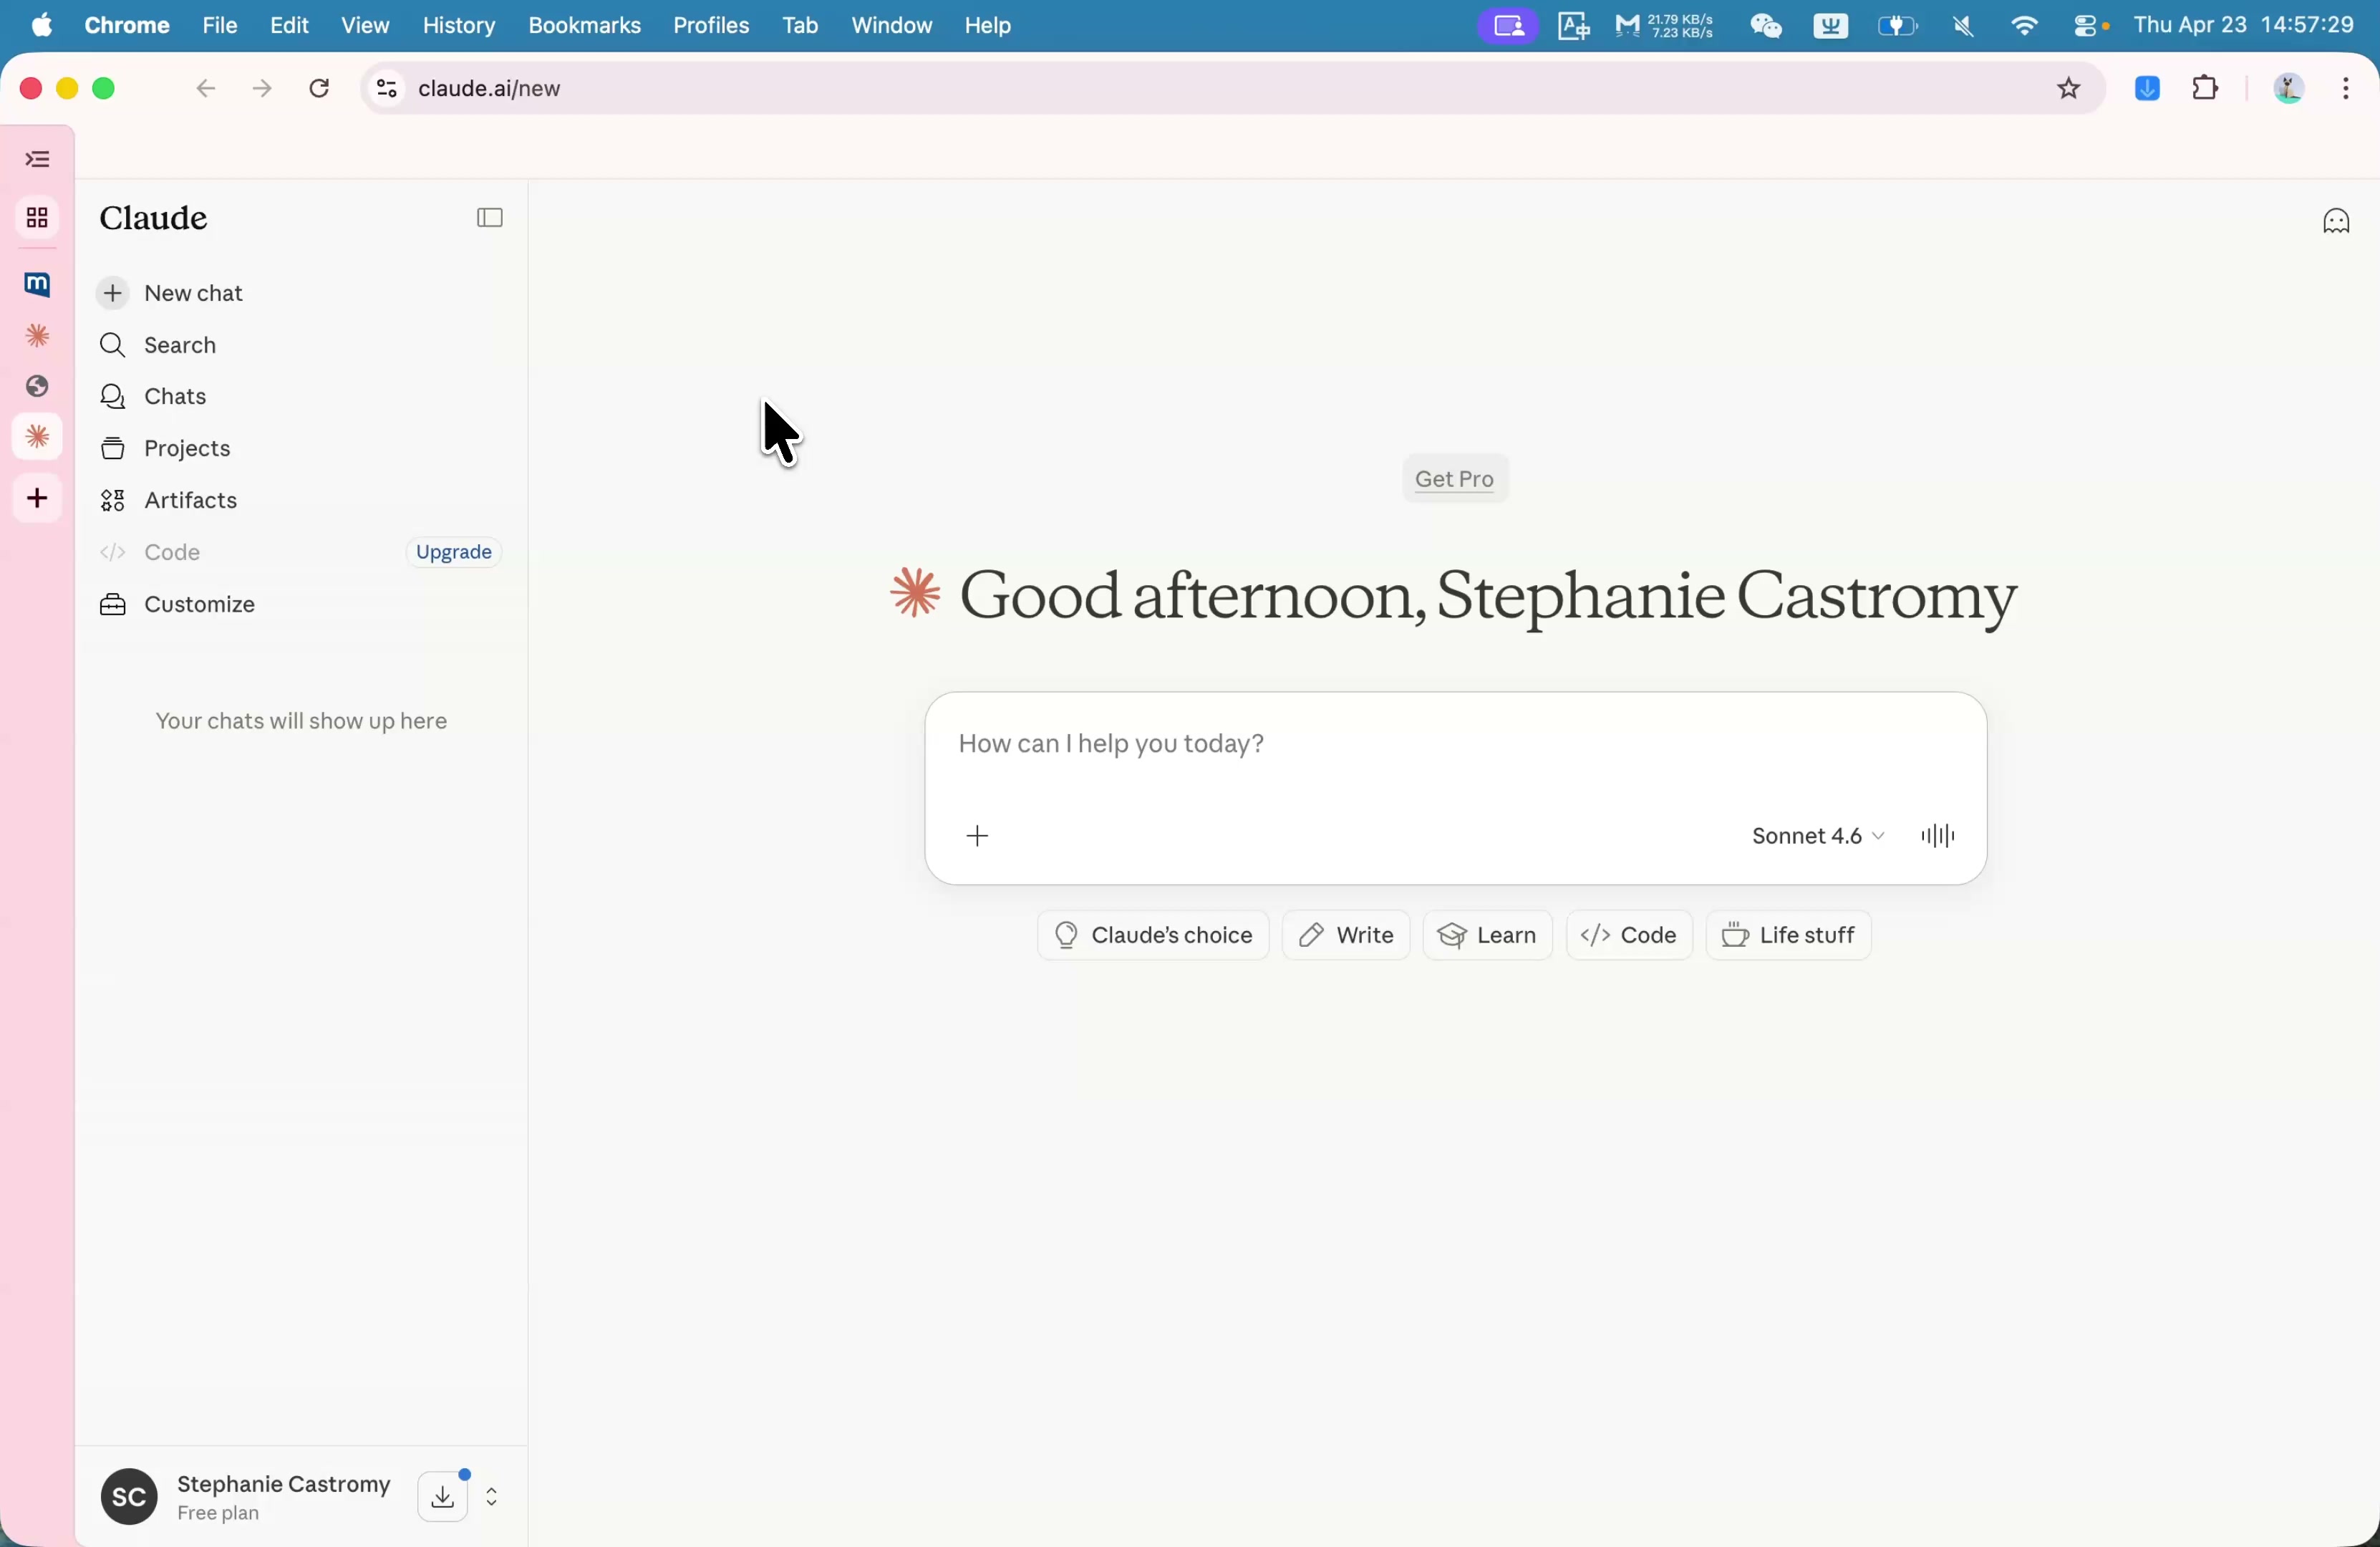Open the globe tab in side strip

click(x=38, y=387)
